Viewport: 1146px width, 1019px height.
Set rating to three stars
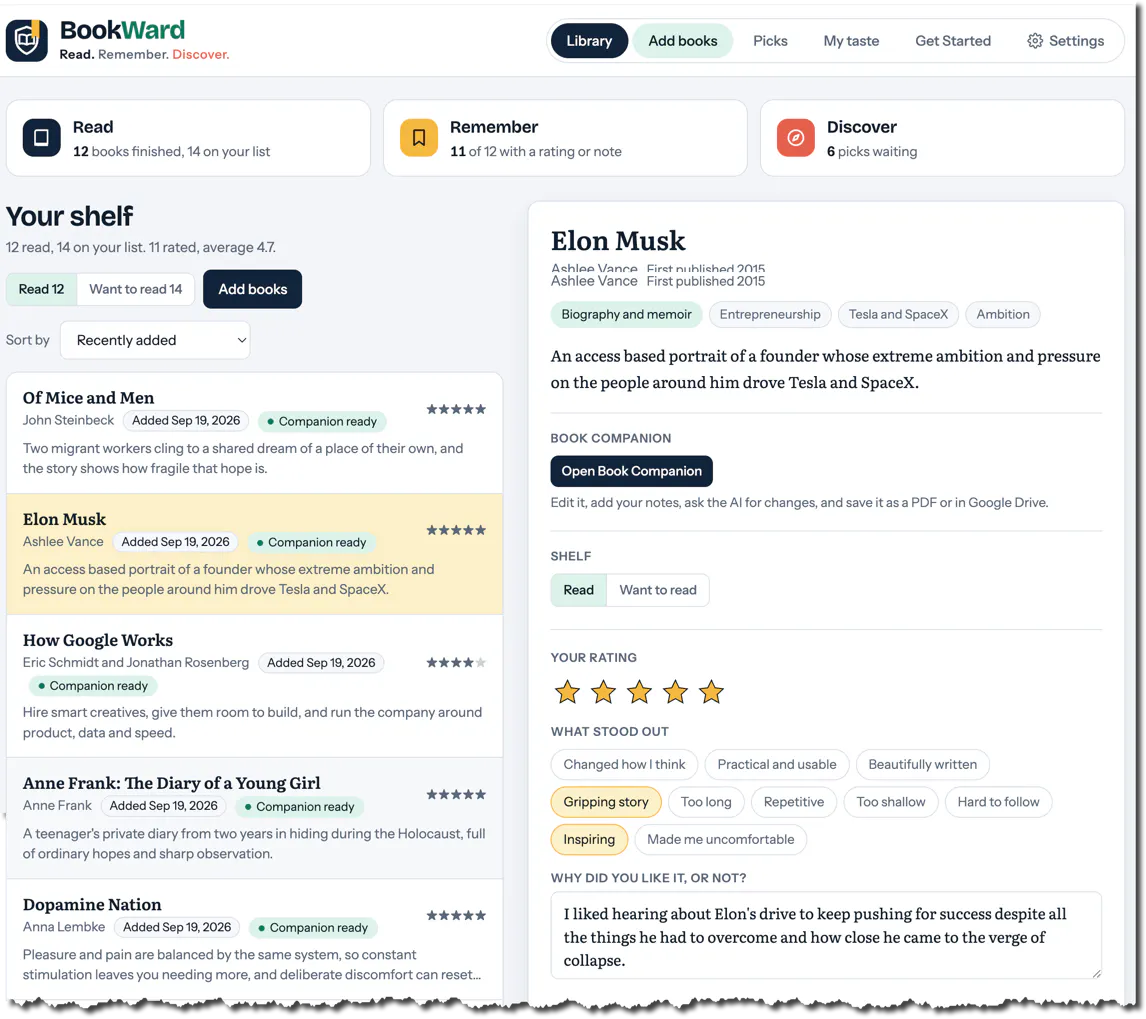click(639, 692)
